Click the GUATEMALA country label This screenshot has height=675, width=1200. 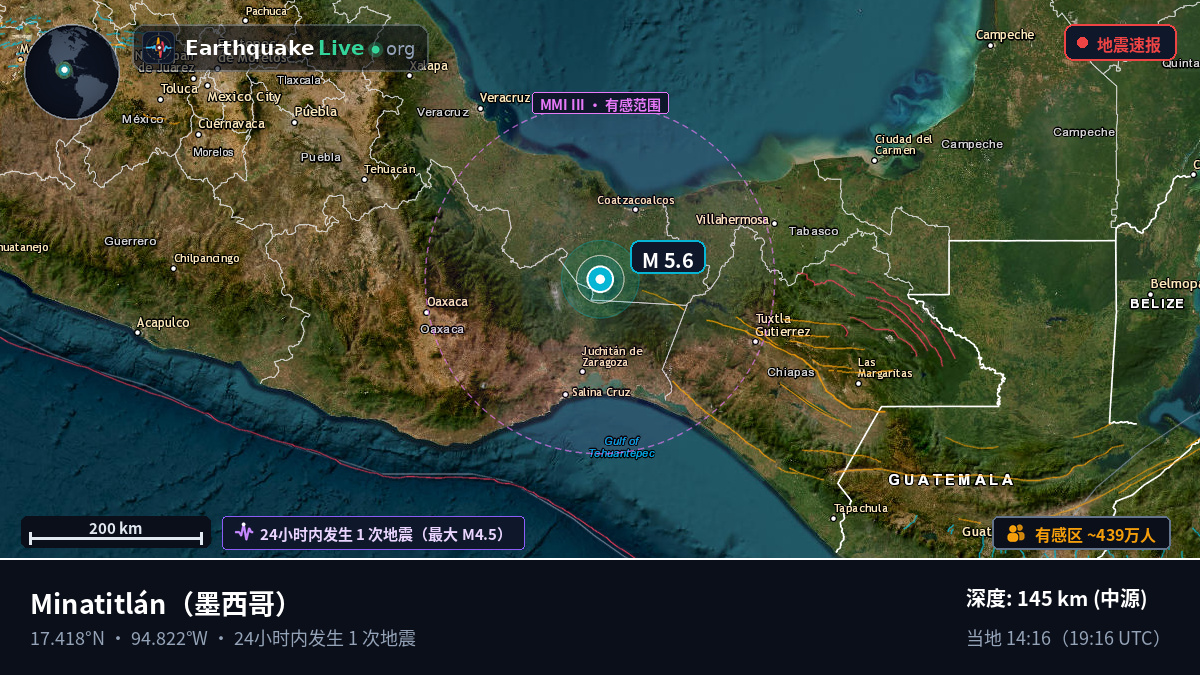point(951,480)
